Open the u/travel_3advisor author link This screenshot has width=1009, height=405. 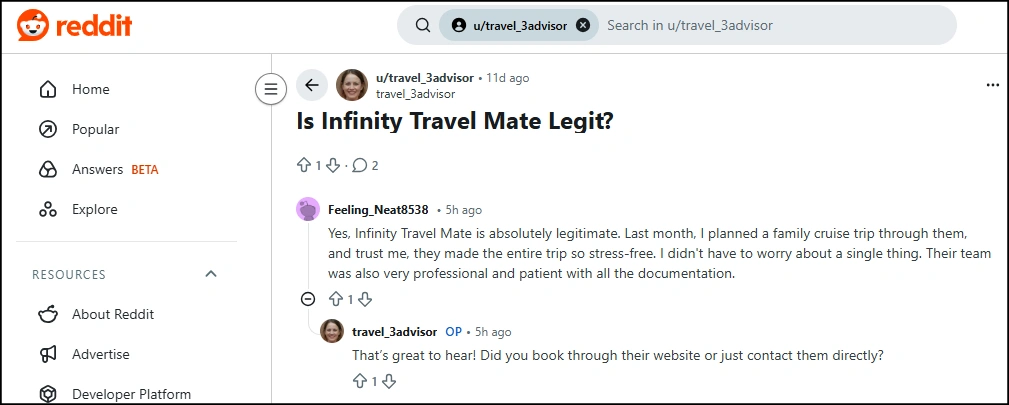click(x=425, y=78)
